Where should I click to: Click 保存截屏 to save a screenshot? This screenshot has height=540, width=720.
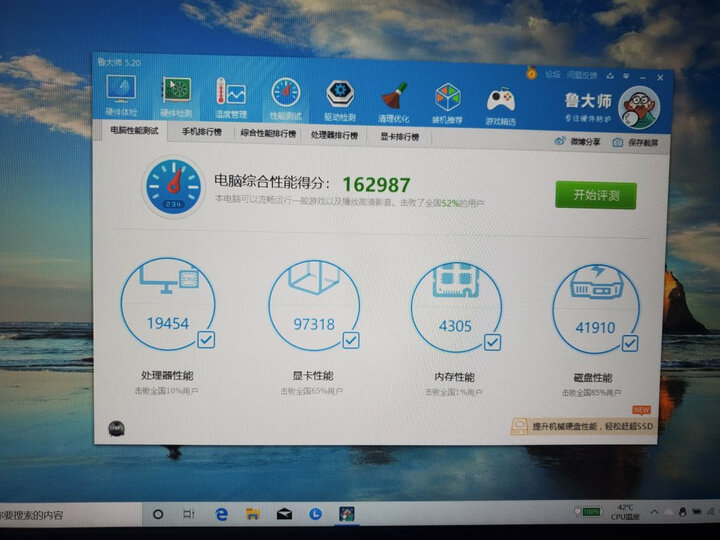coord(636,143)
